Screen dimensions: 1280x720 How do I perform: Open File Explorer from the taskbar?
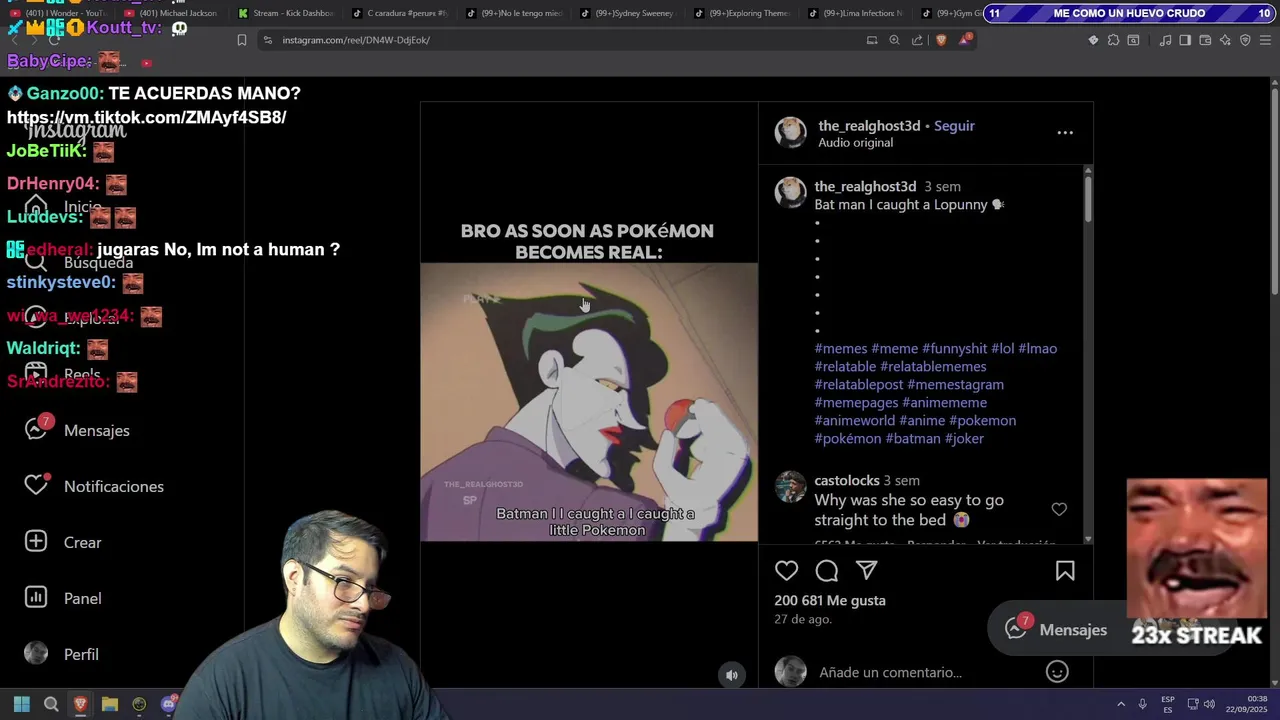point(110,704)
